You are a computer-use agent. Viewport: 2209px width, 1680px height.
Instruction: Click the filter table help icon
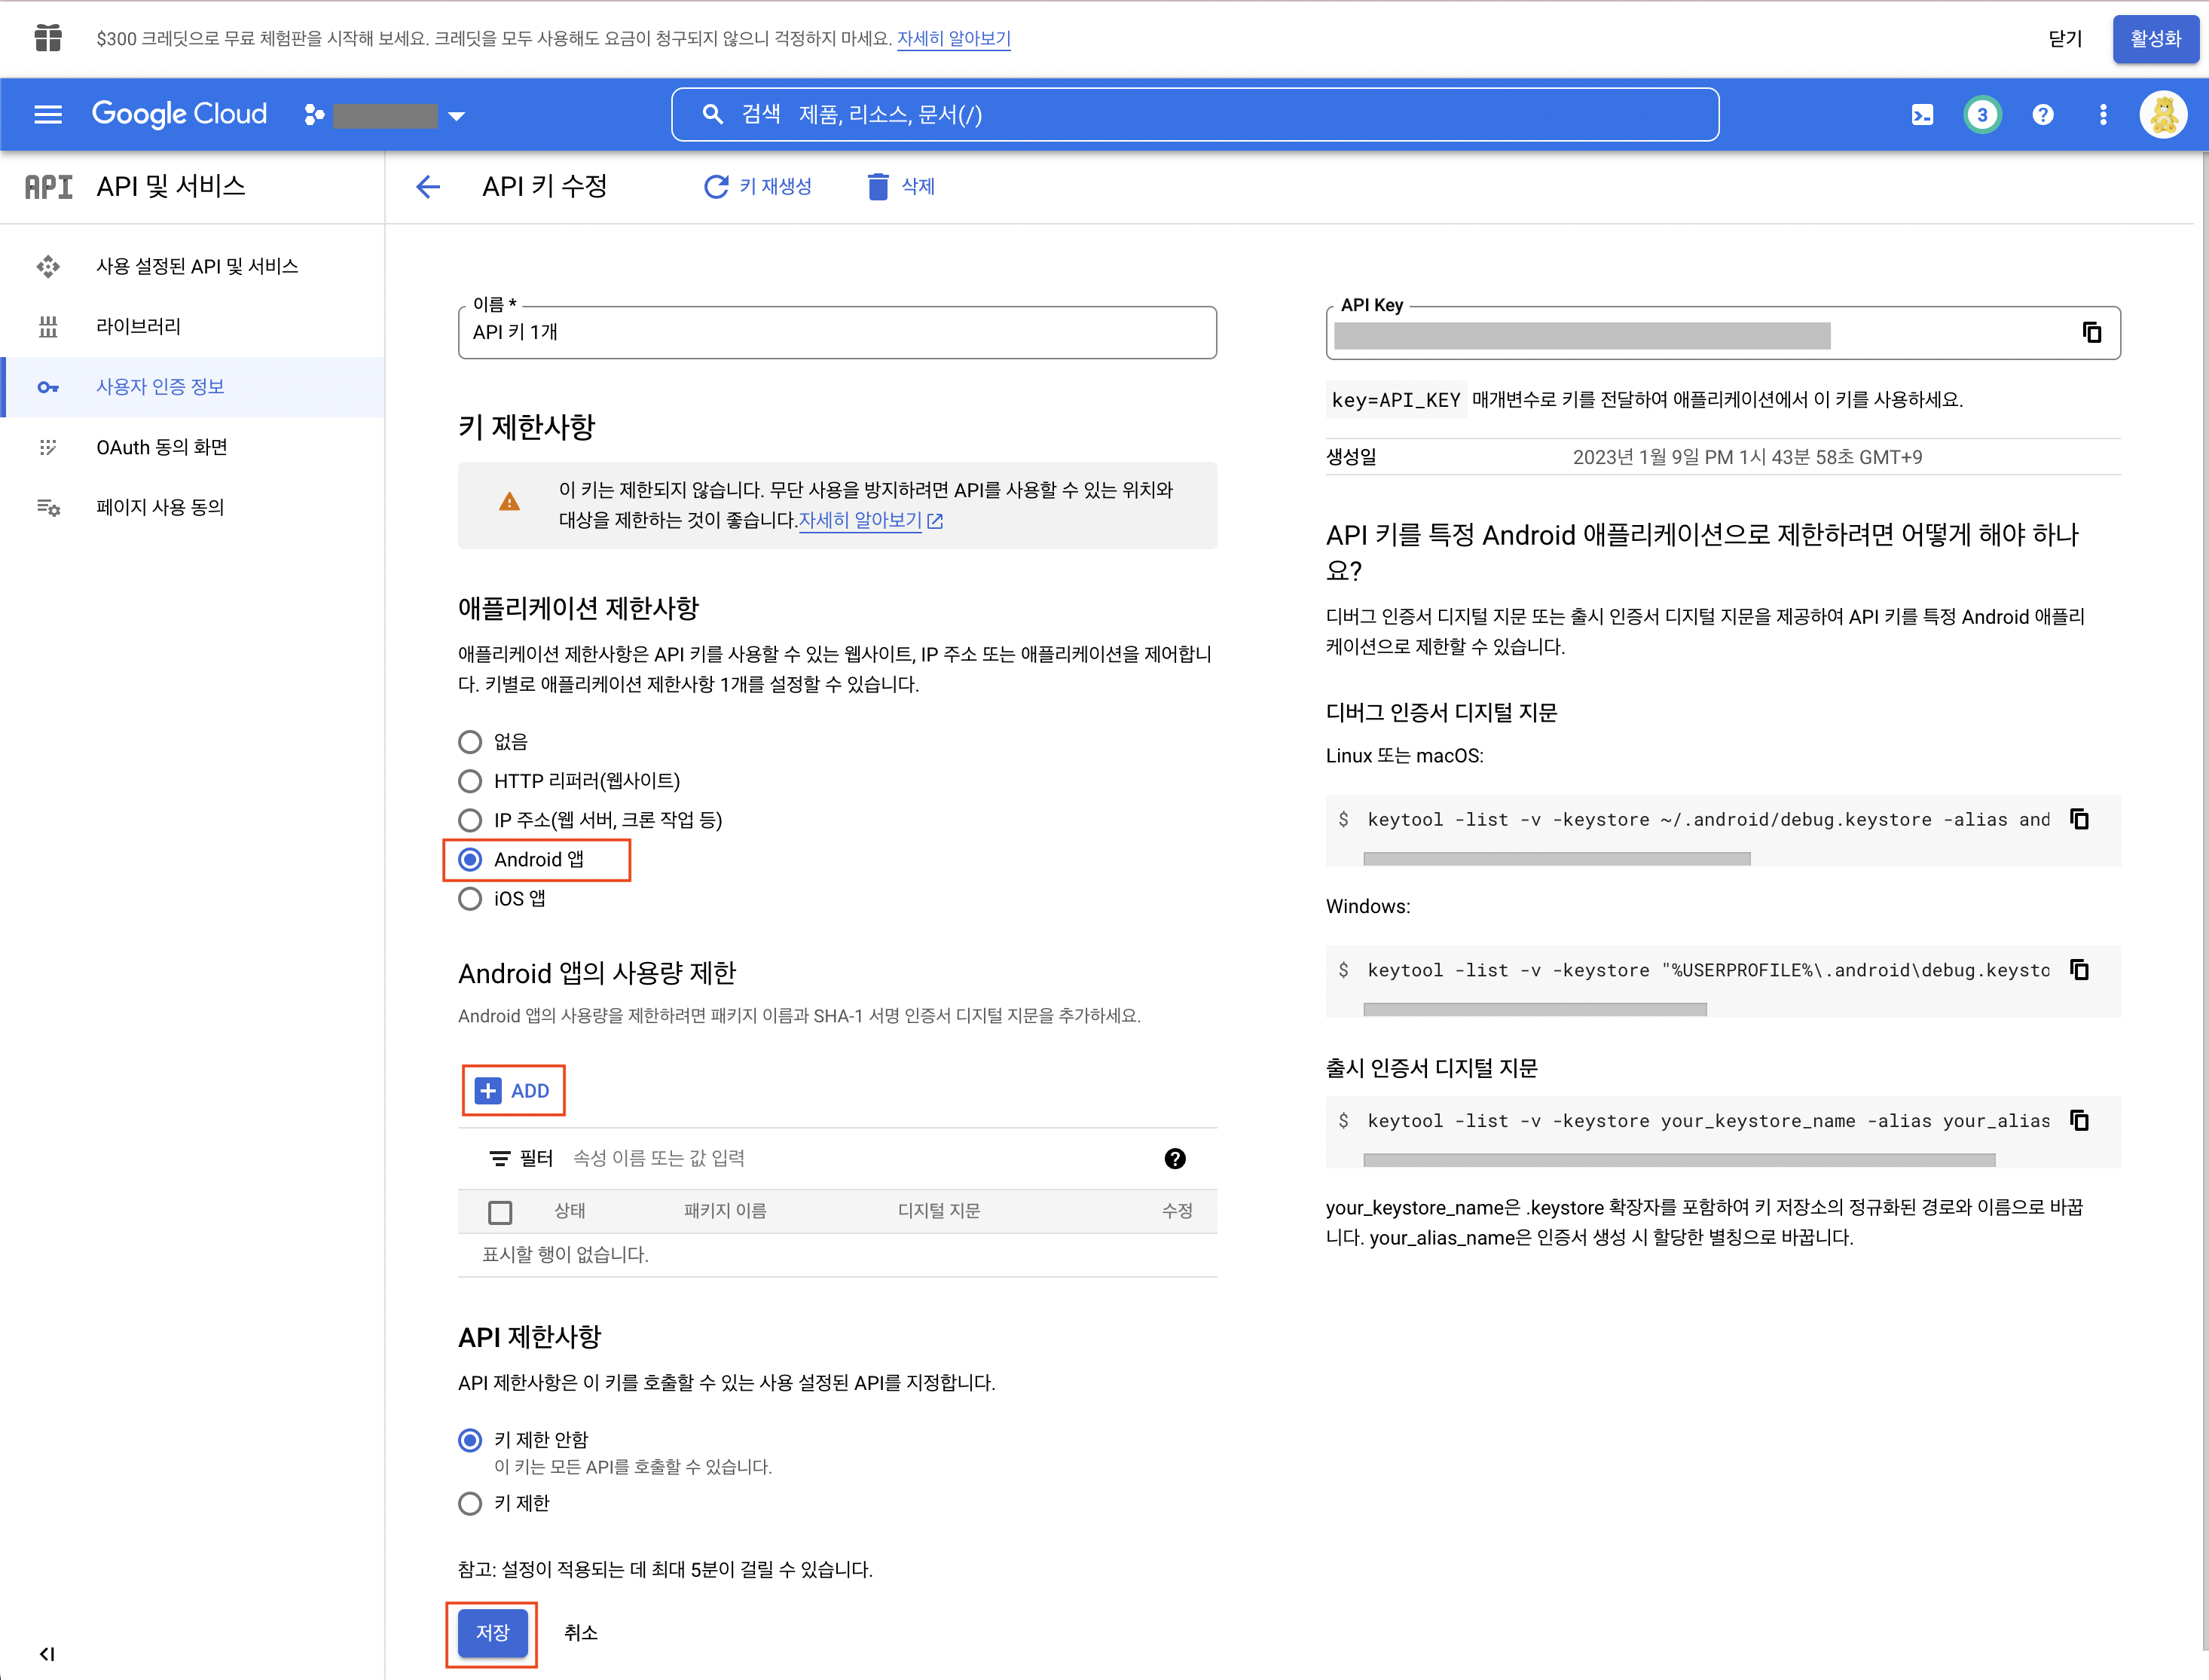click(1175, 1158)
